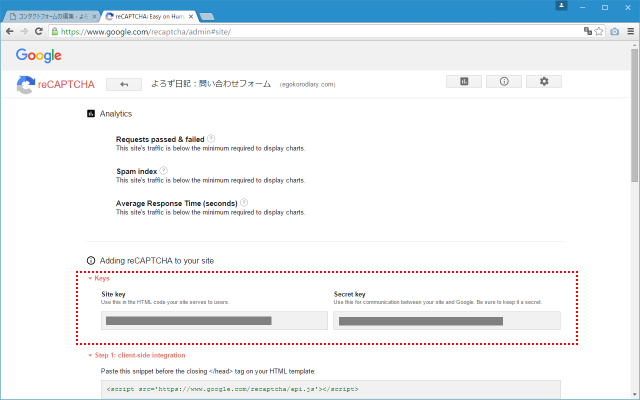Click the reCAPTCHA logo
The image size is (640, 400).
tap(56, 84)
